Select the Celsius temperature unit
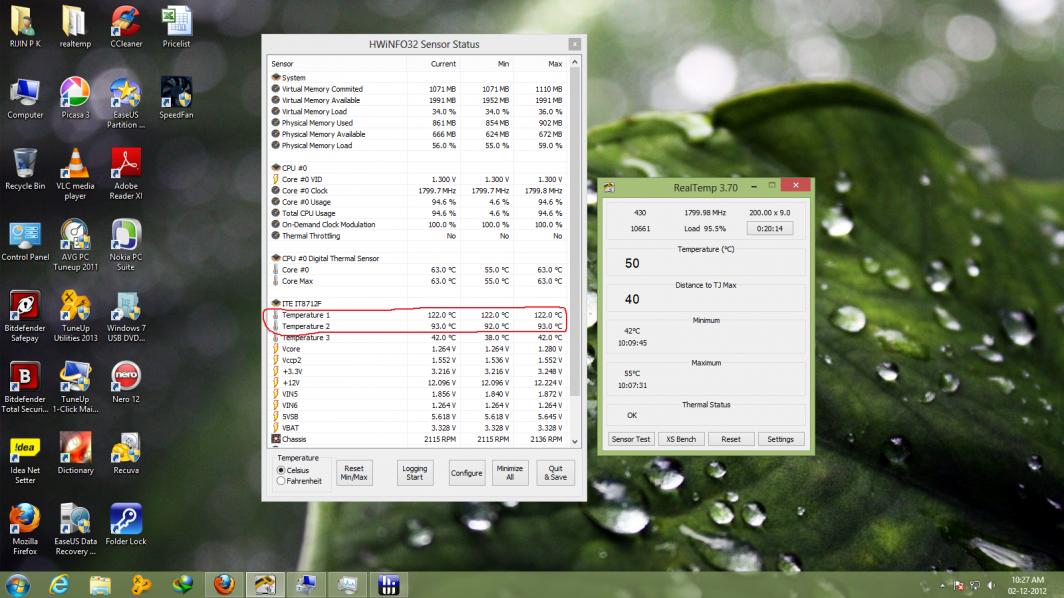 pos(281,470)
